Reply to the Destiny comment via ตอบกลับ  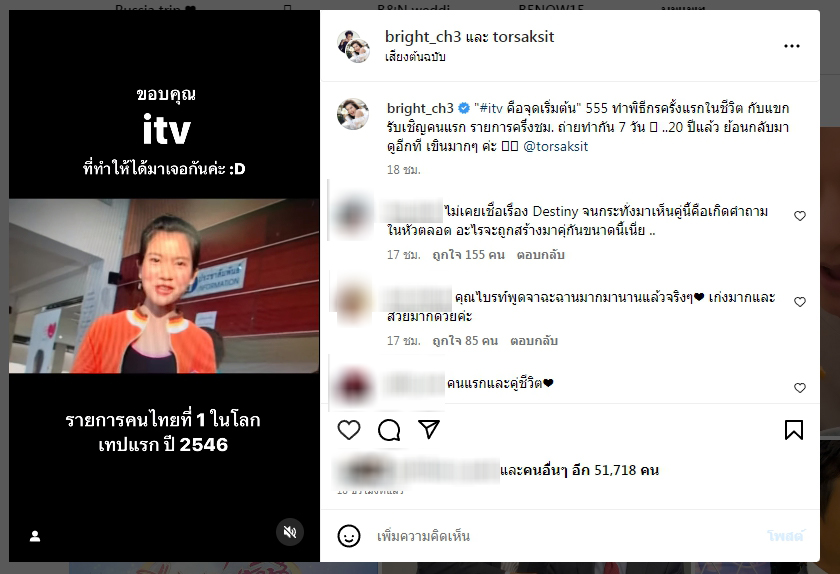tap(540, 255)
